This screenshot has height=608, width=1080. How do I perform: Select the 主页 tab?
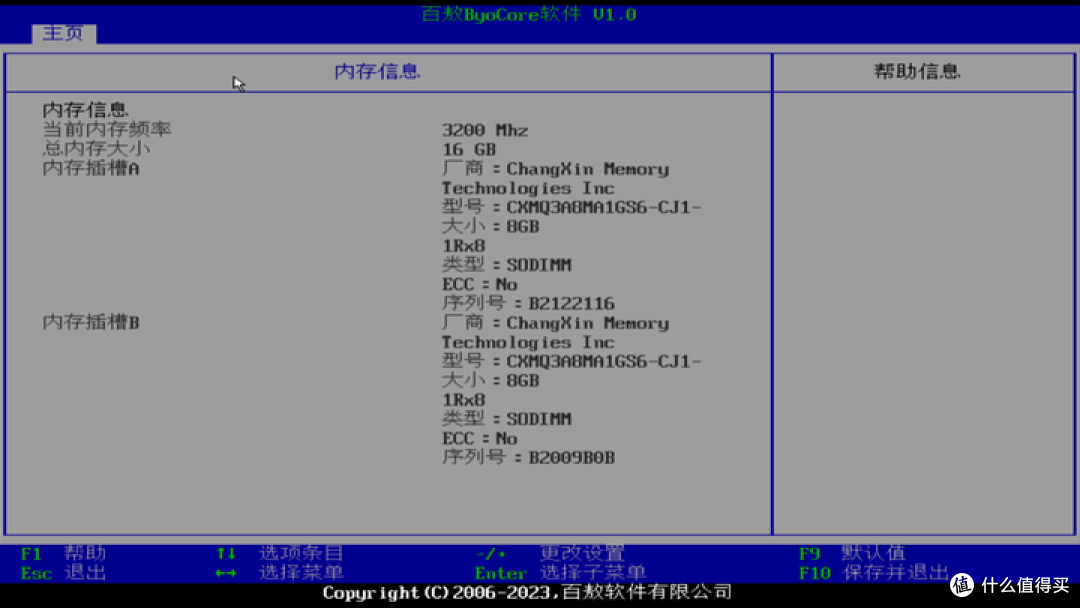63,33
